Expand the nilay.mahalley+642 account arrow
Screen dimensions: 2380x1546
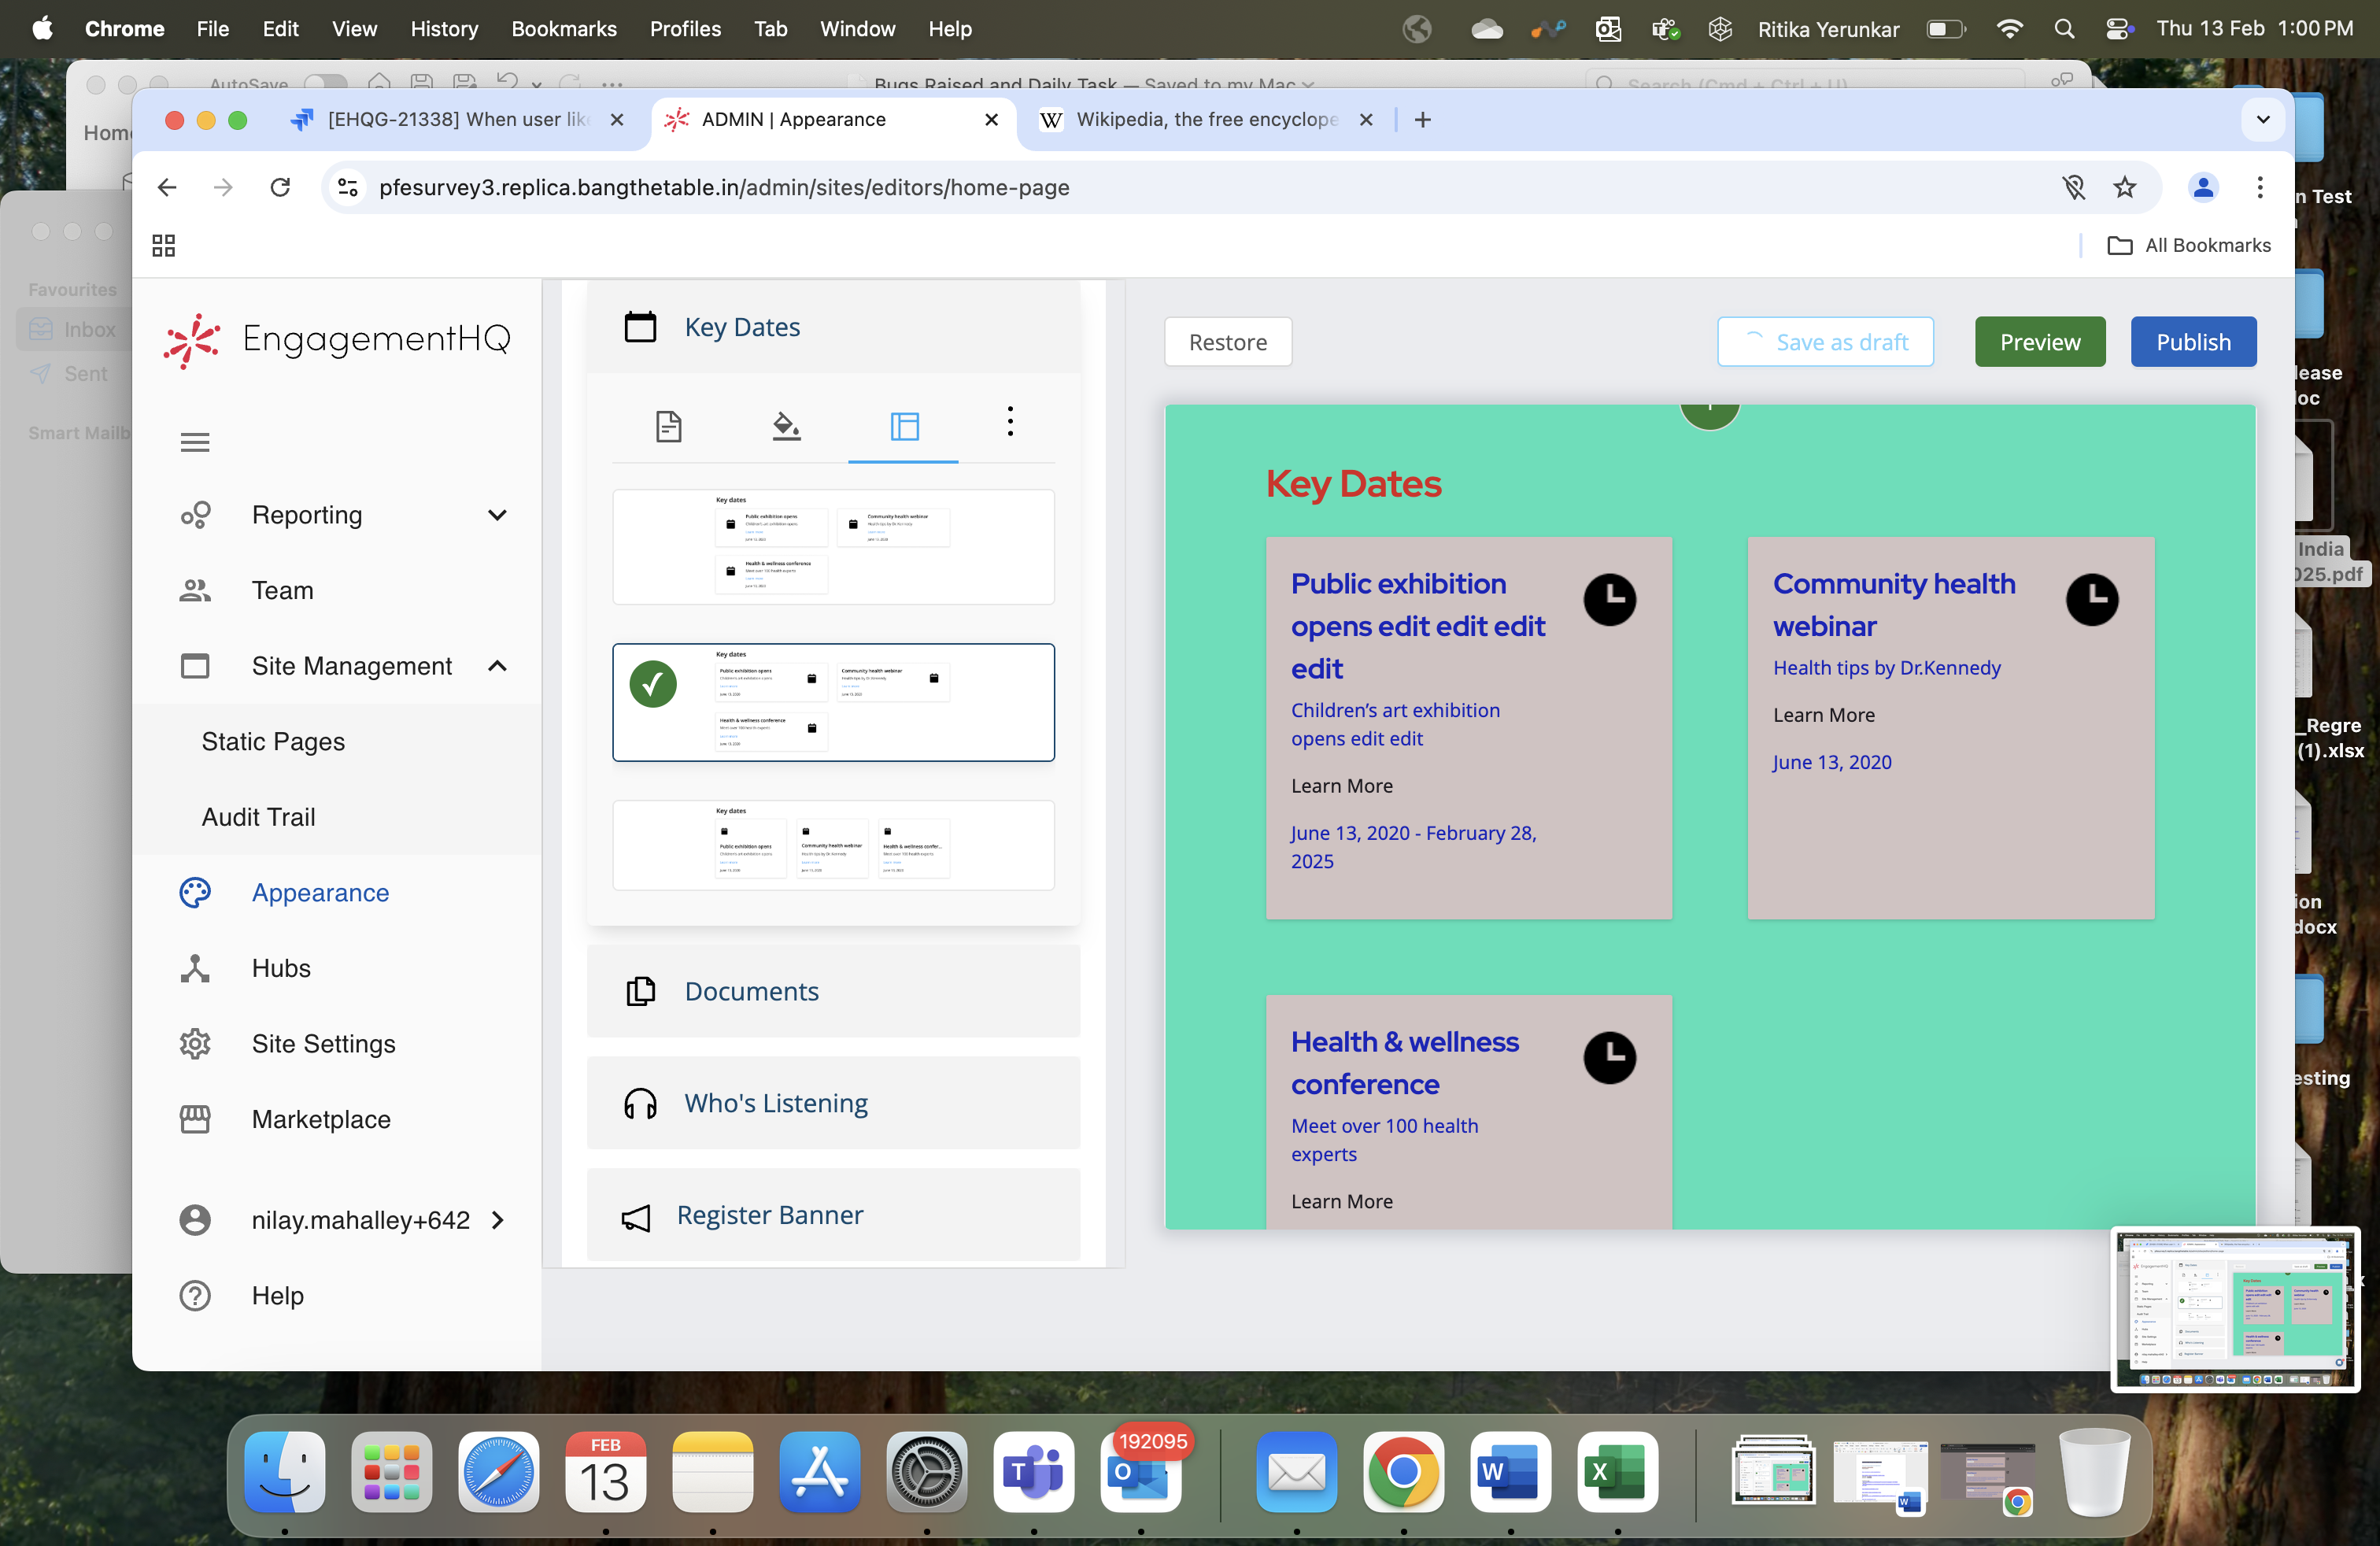coord(497,1220)
